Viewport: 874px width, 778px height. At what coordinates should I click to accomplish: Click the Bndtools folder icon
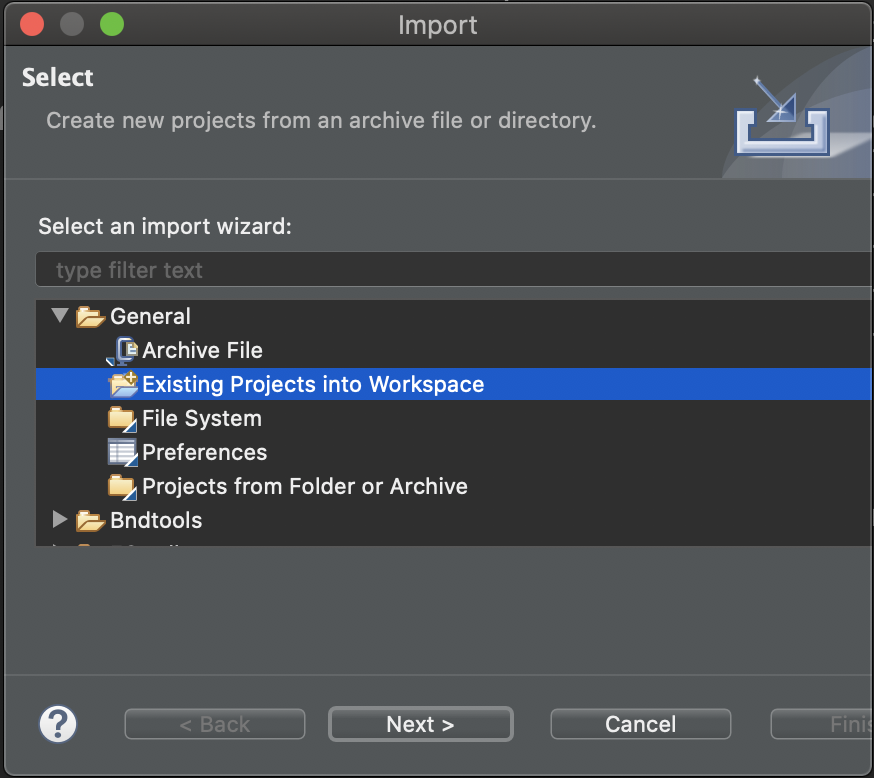pos(90,520)
